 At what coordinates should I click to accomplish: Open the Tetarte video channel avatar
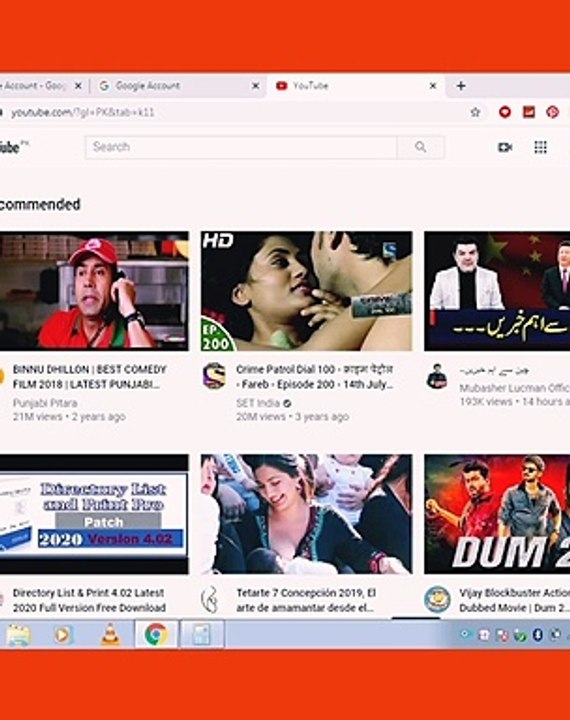point(210,599)
